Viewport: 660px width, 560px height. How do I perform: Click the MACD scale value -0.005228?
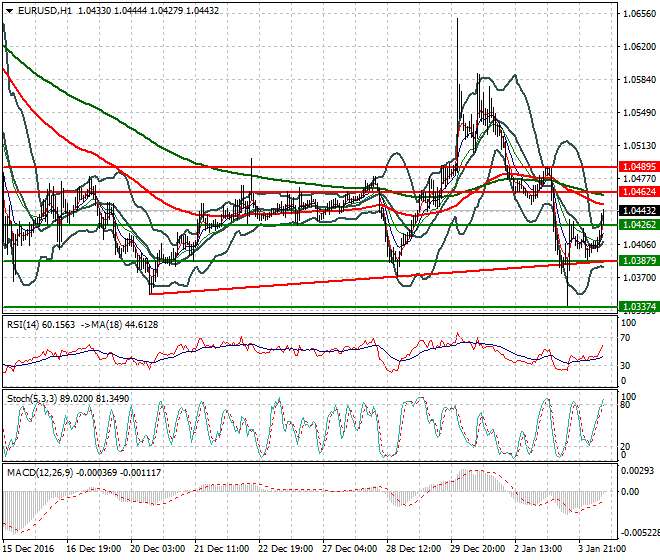click(641, 533)
